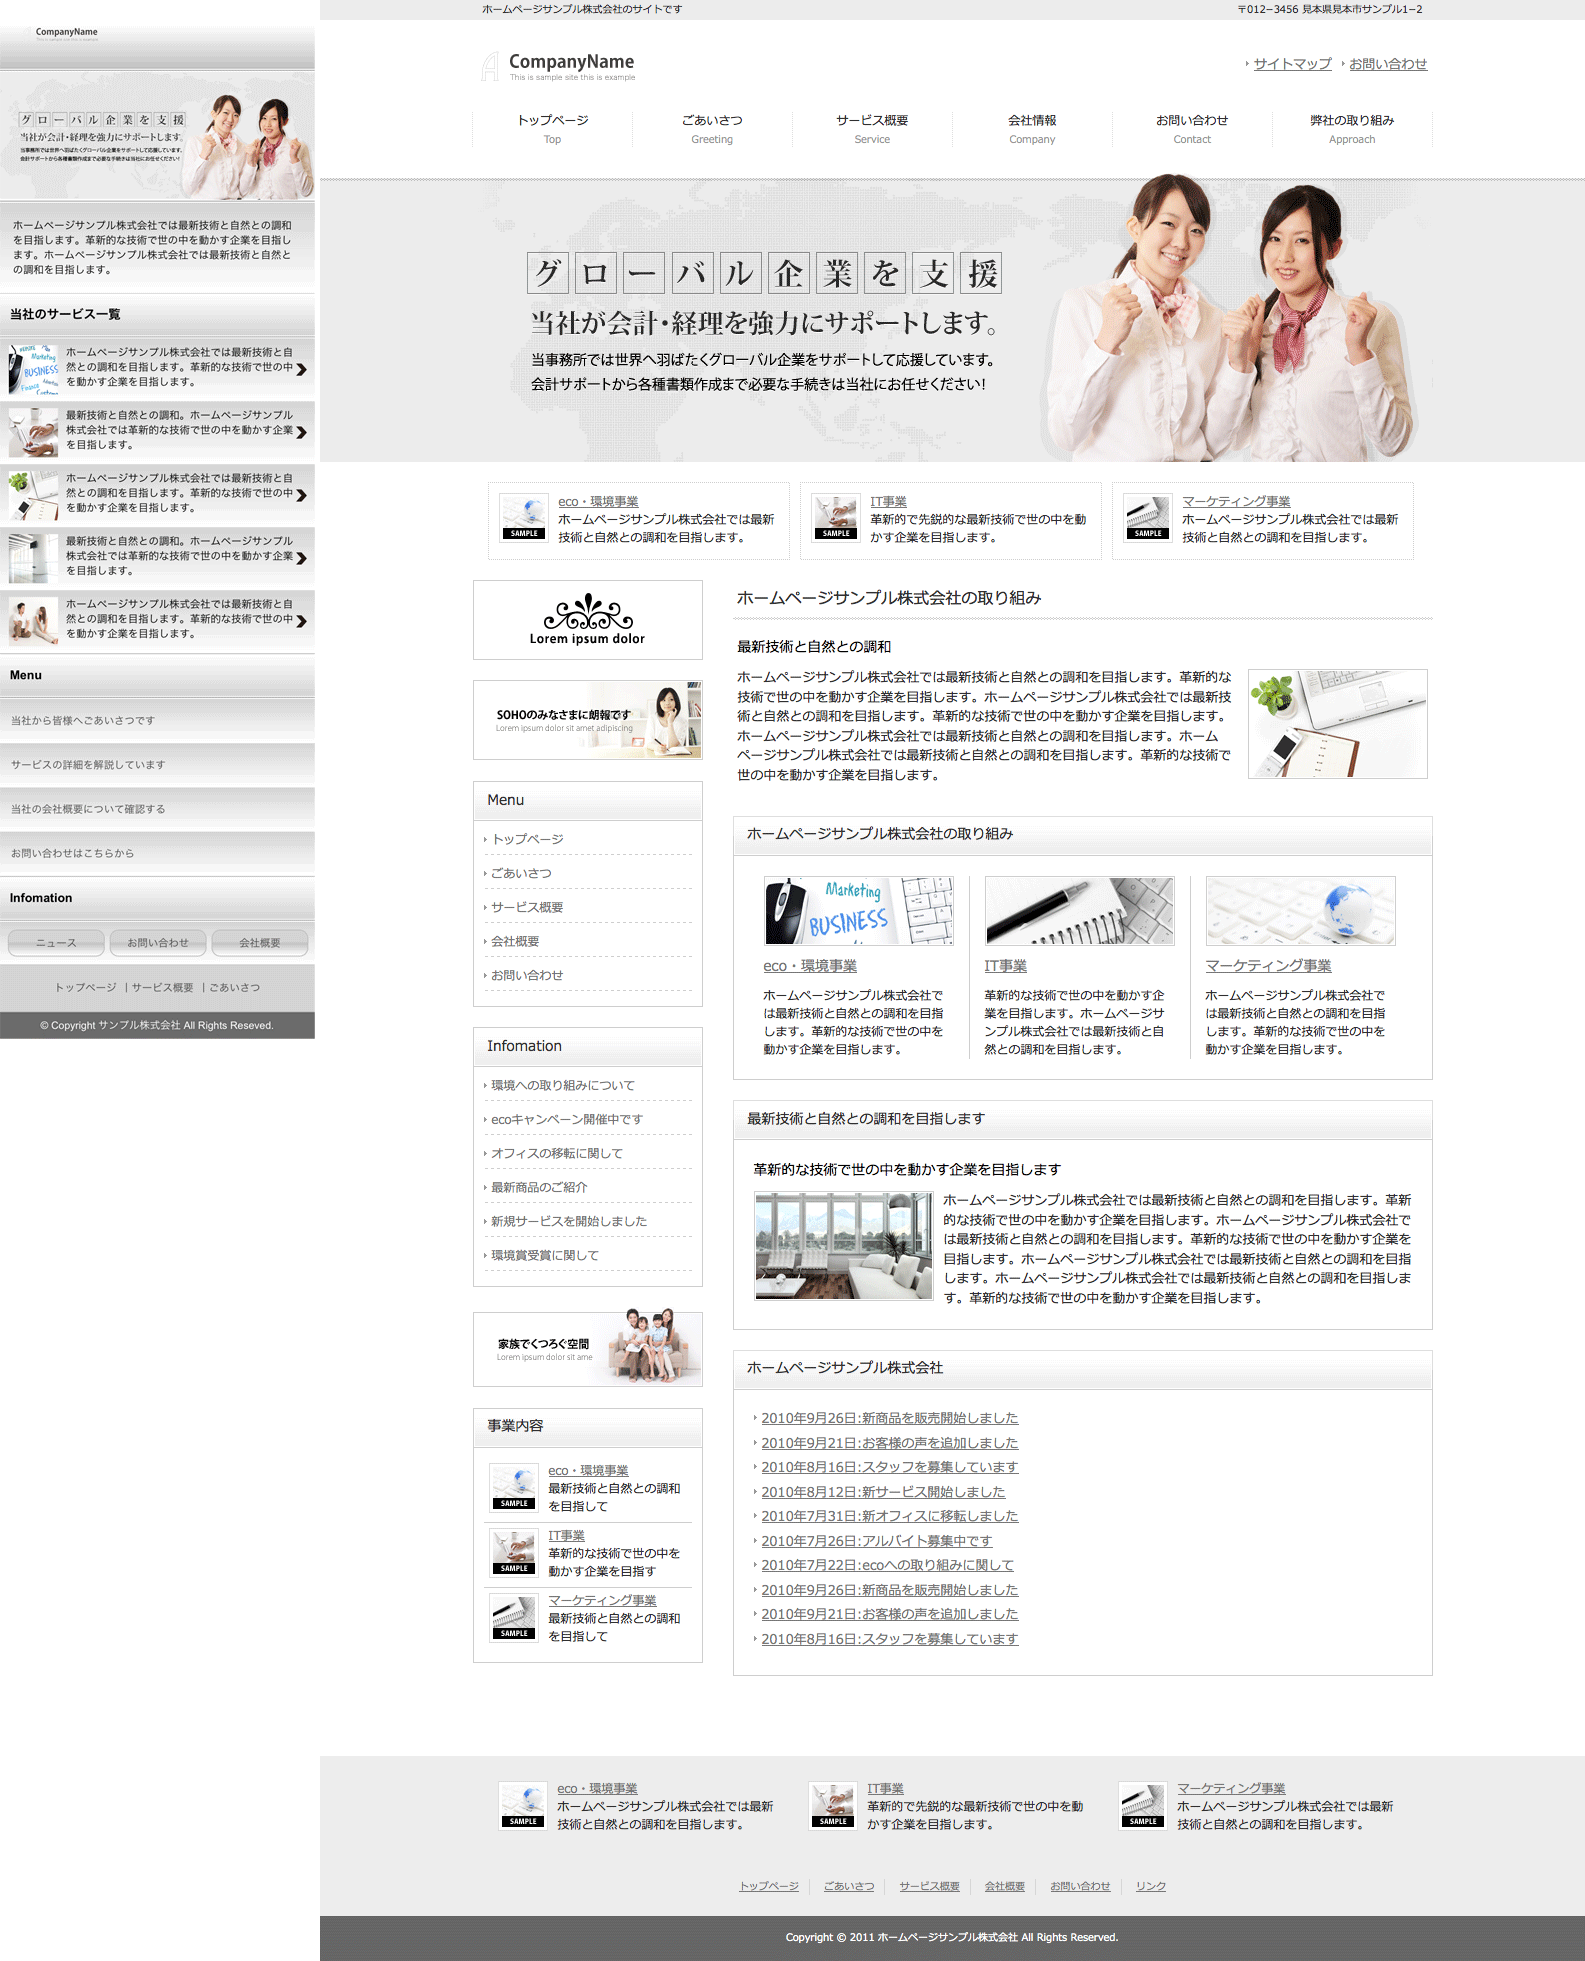Click the Marketing Business image thumbnail
This screenshot has width=1585, height=1961.
[x=858, y=911]
